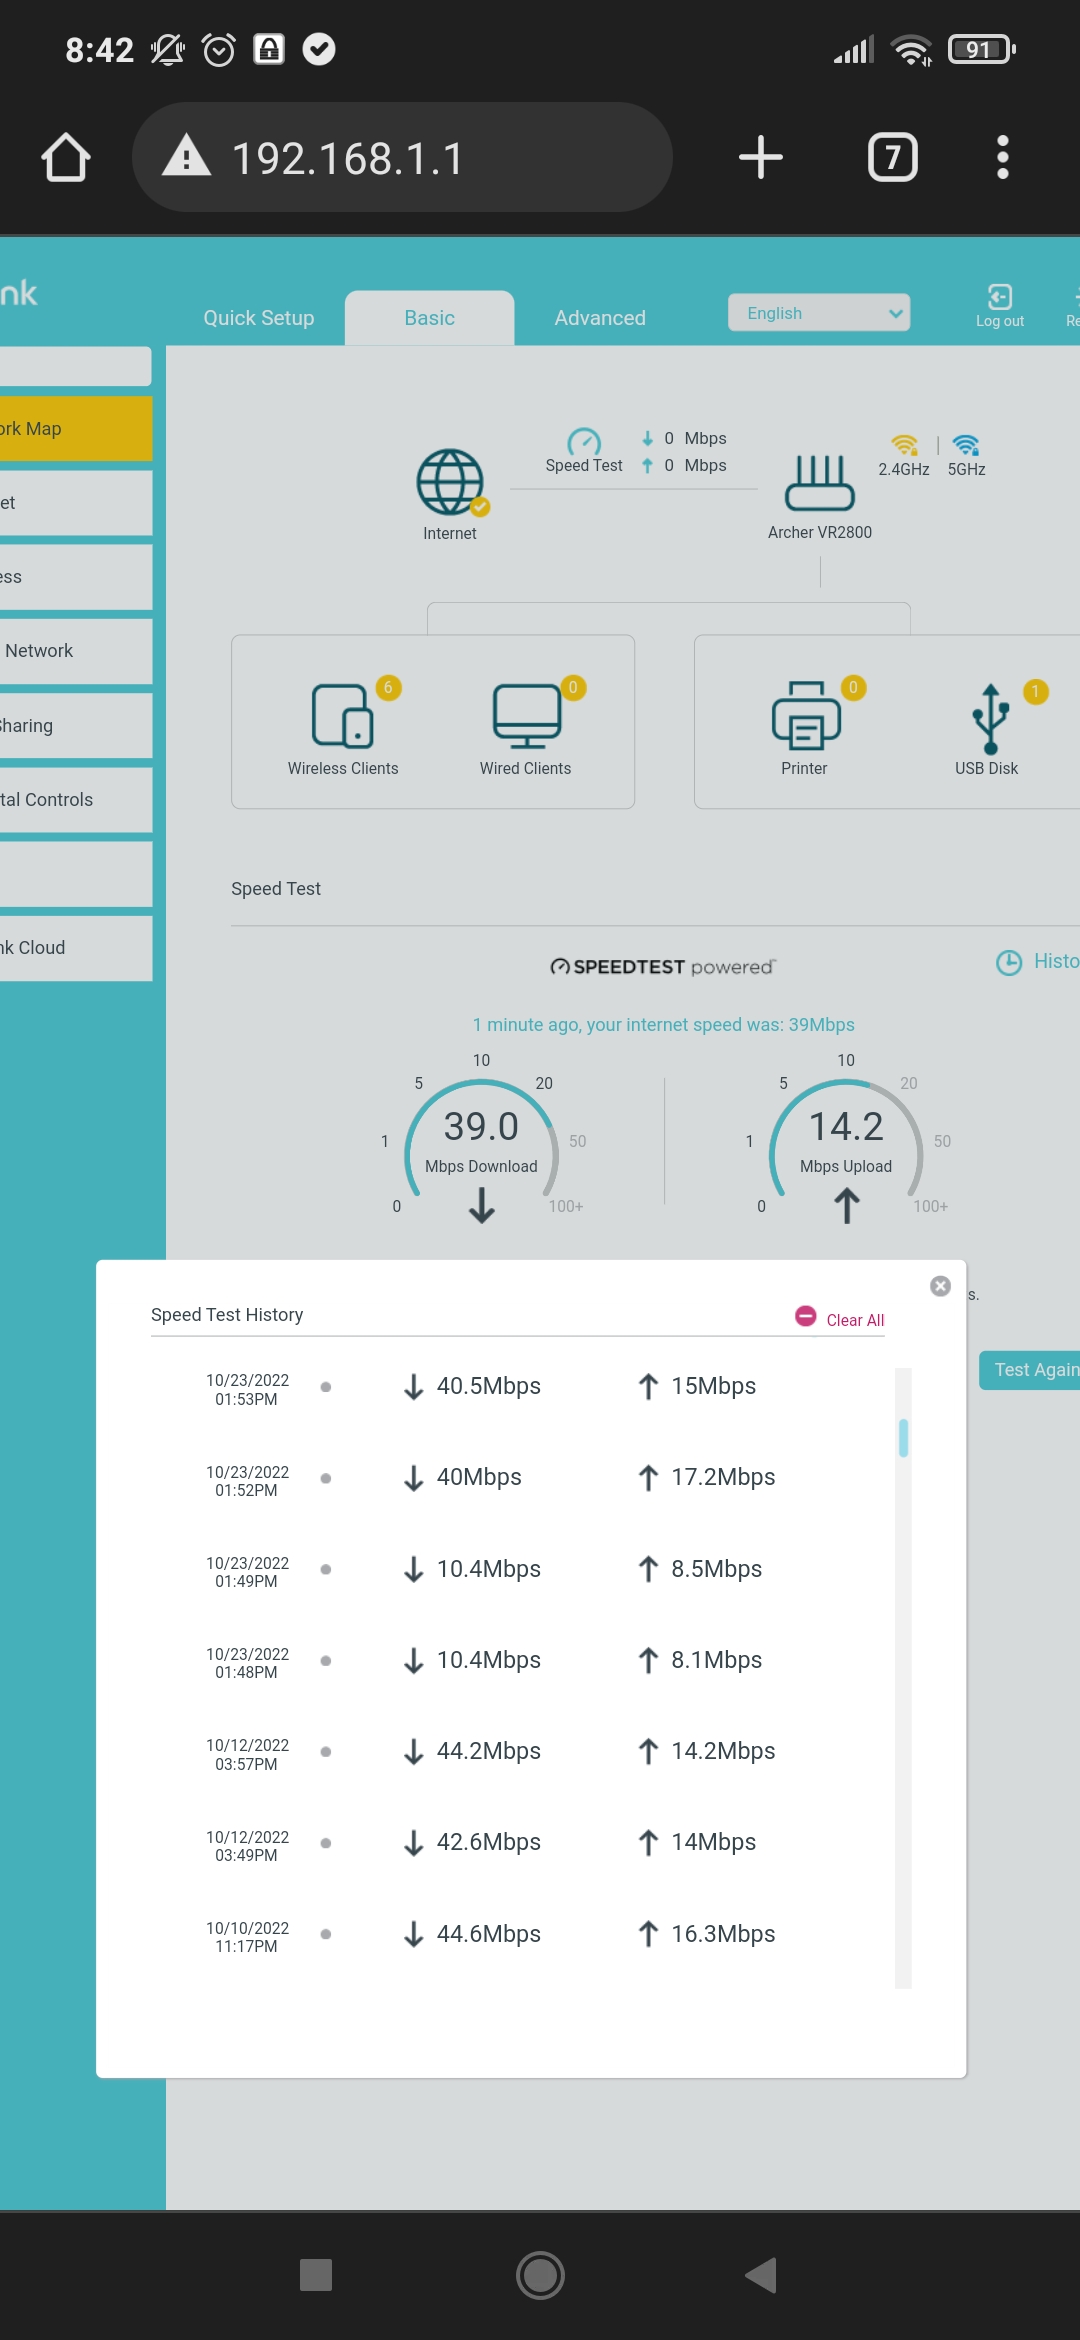Tap the alarm clock status icon
The height and width of the screenshot is (2340, 1080).
tap(218, 49)
